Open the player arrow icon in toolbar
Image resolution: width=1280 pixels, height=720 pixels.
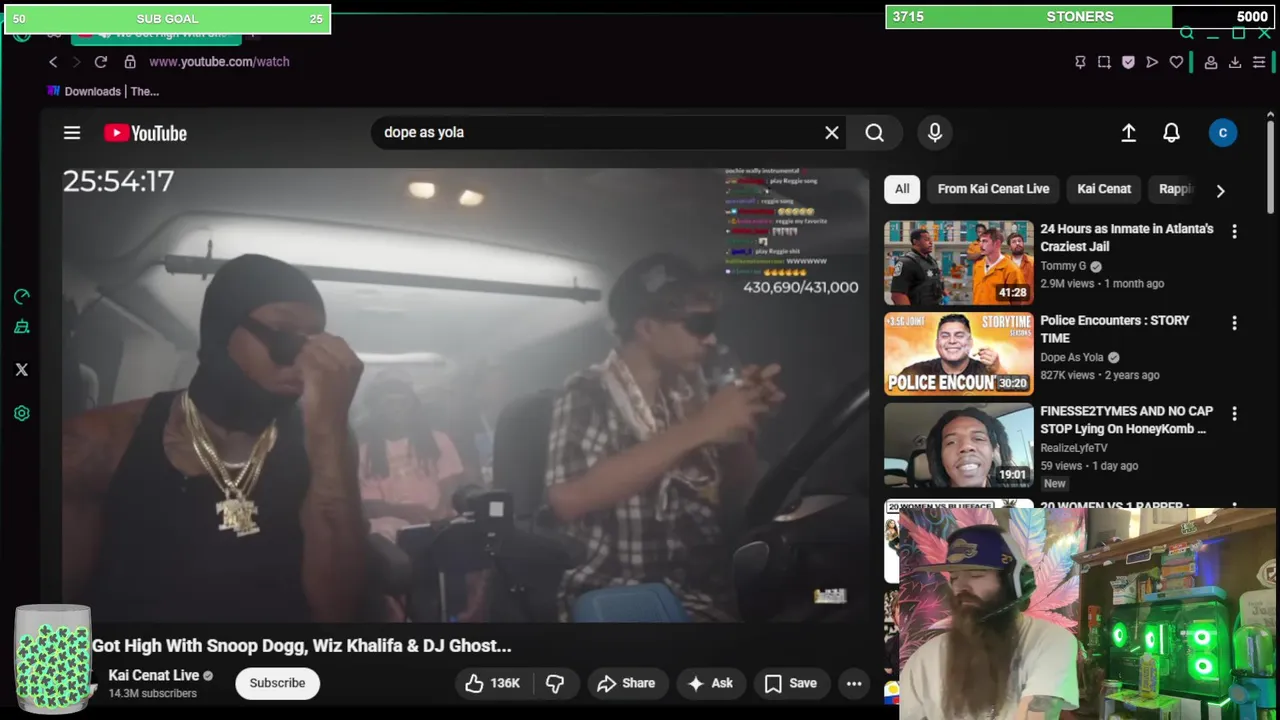click(x=1152, y=62)
